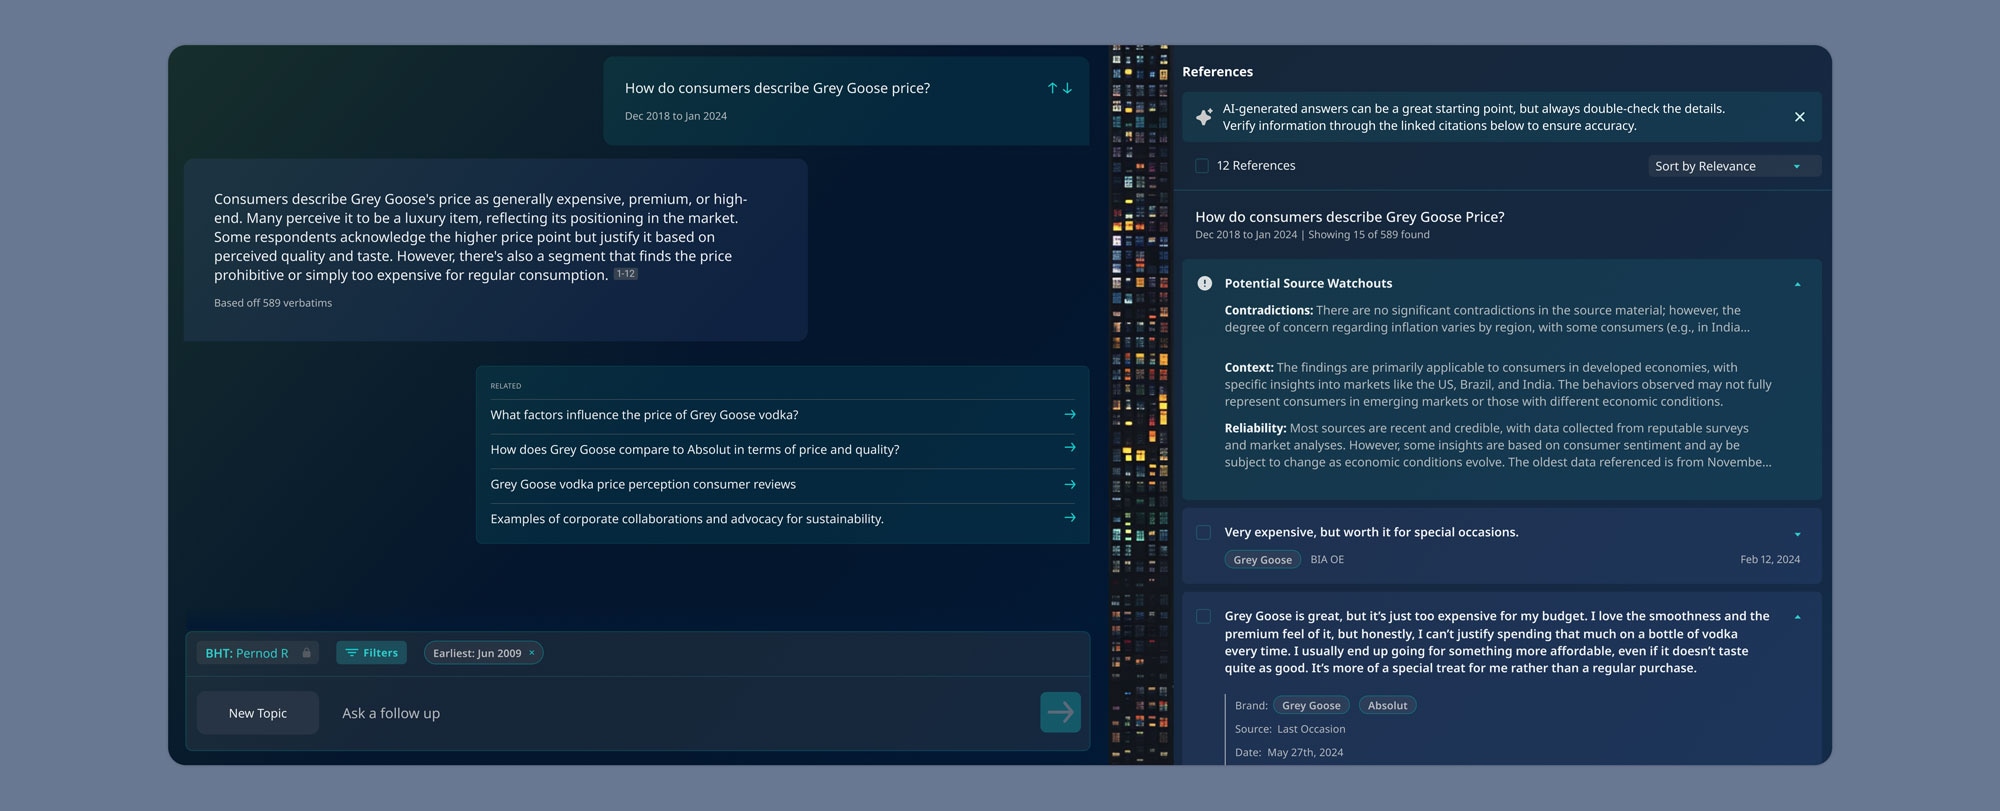The height and width of the screenshot is (811, 2000).
Task: Collapse the 'Grey Goose is great' verbatim
Action: pos(1797,617)
